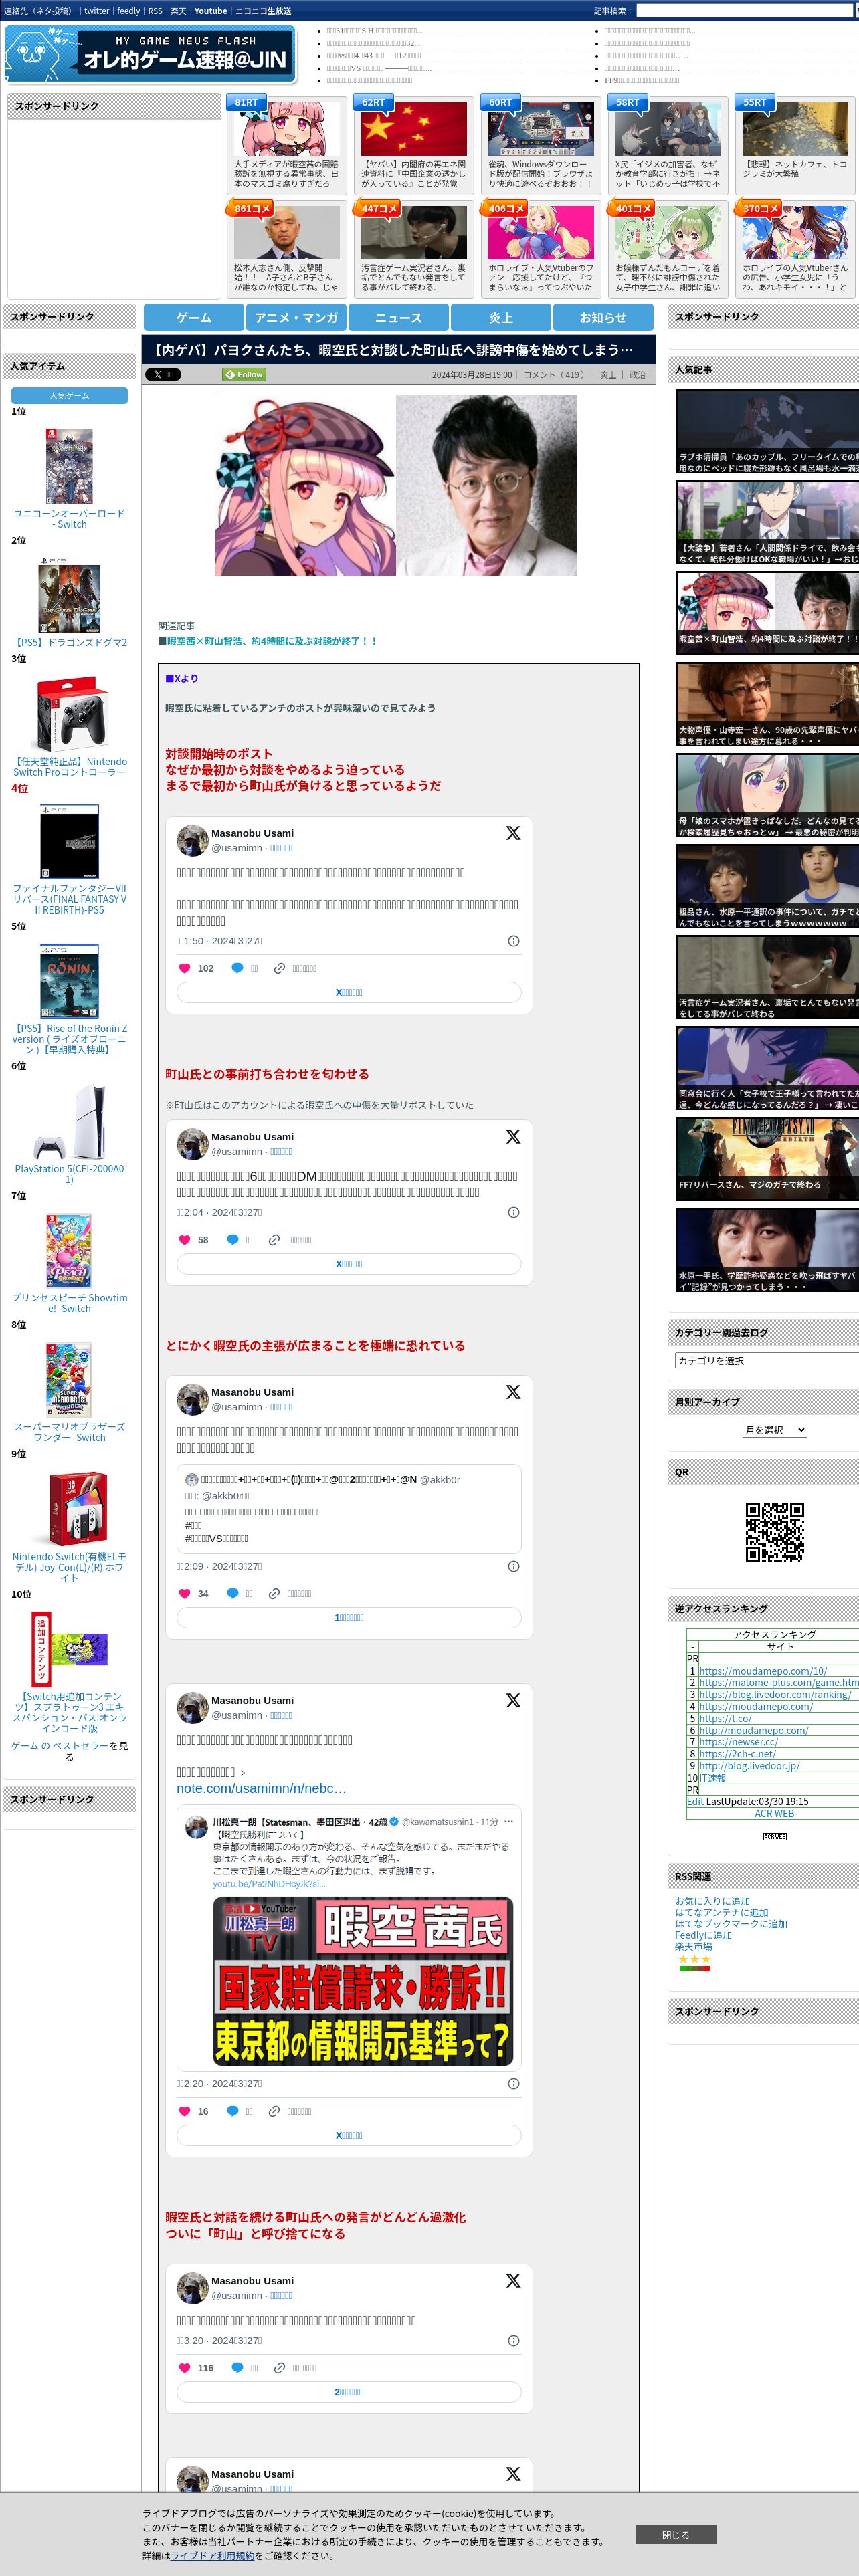Open the 370コメ ホロライブ article thumbnail

[x=795, y=233]
